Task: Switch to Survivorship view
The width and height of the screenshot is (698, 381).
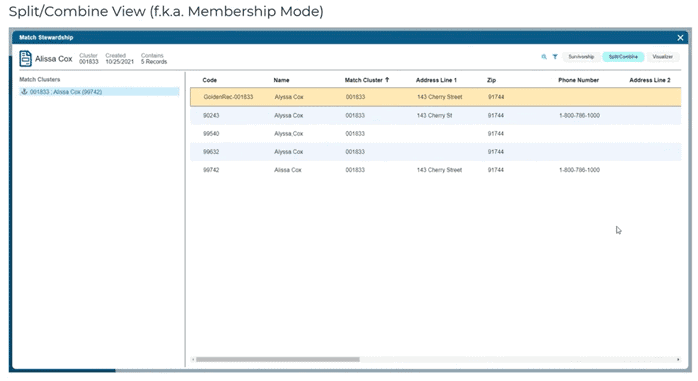Action: tap(581, 57)
